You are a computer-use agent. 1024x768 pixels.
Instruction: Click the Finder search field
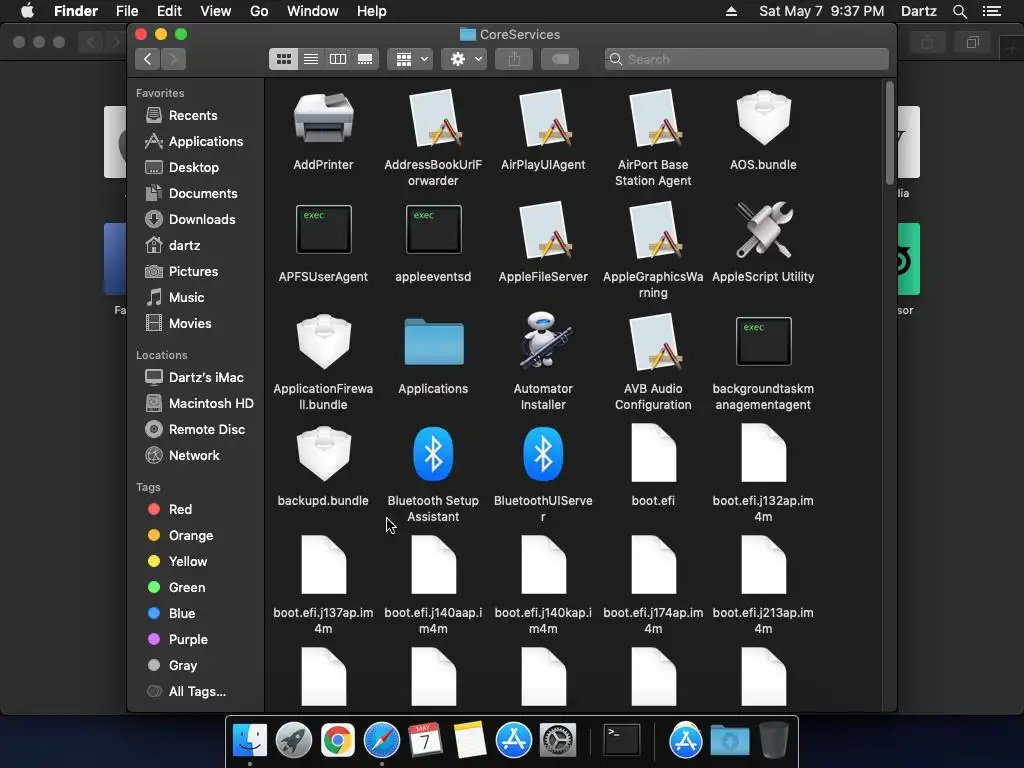pyautogui.click(x=746, y=59)
